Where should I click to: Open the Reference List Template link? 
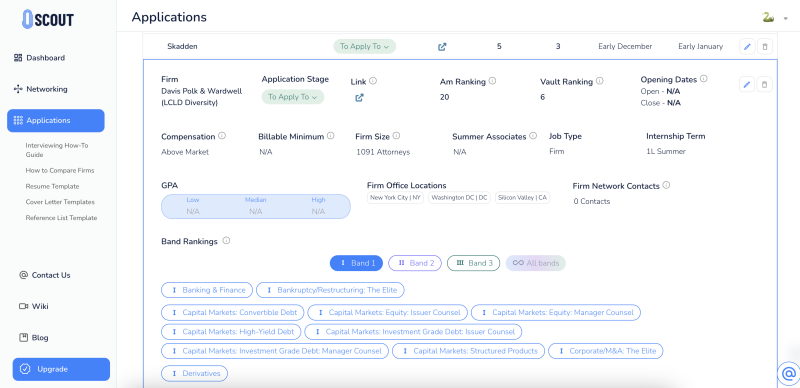61,218
